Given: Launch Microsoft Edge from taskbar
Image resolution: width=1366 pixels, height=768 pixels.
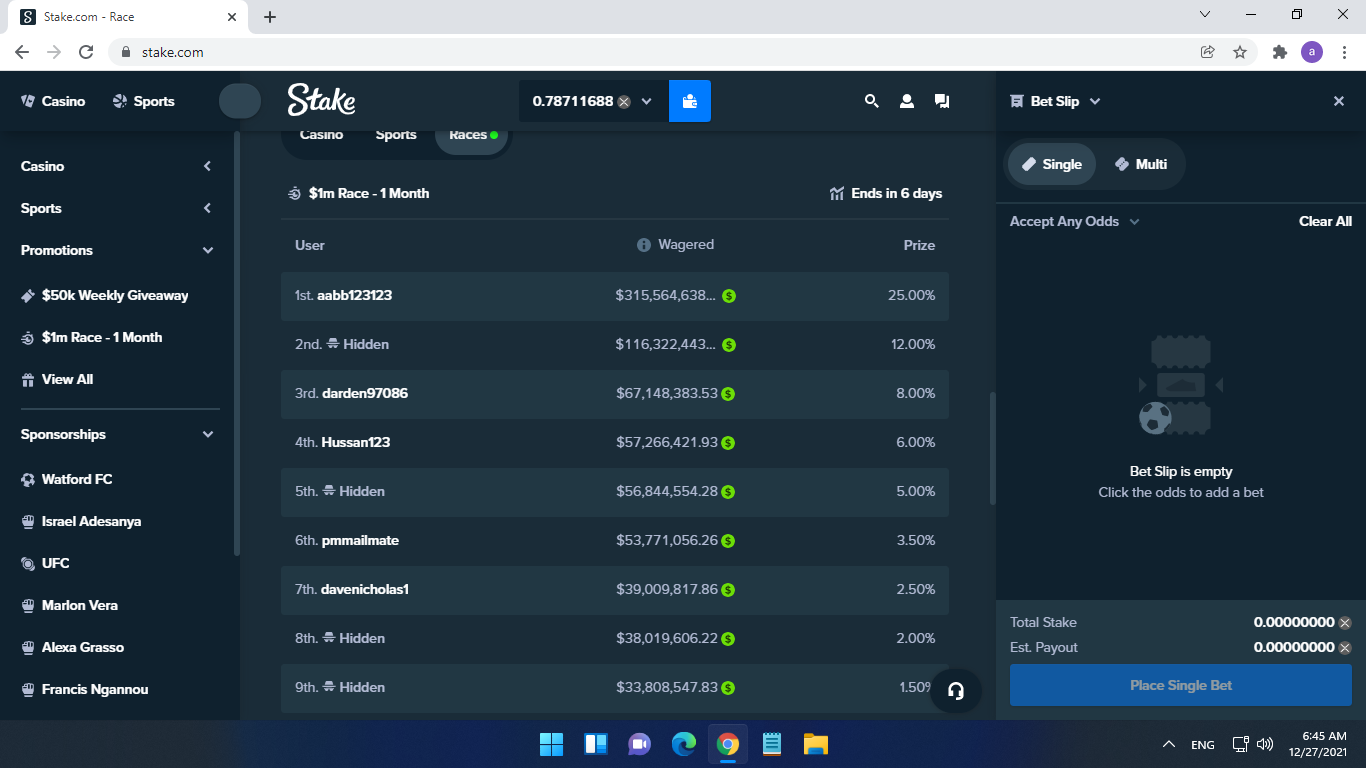Looking at the screenshot, I should pos(683,744).
